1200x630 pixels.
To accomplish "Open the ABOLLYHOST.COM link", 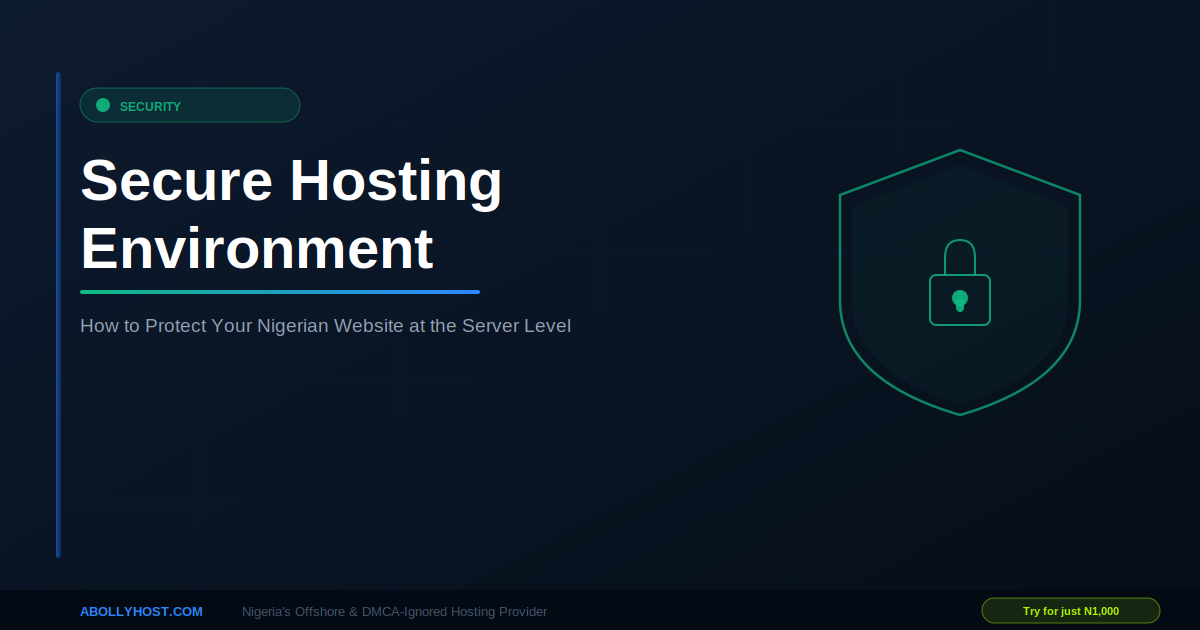I will point(141,611).
